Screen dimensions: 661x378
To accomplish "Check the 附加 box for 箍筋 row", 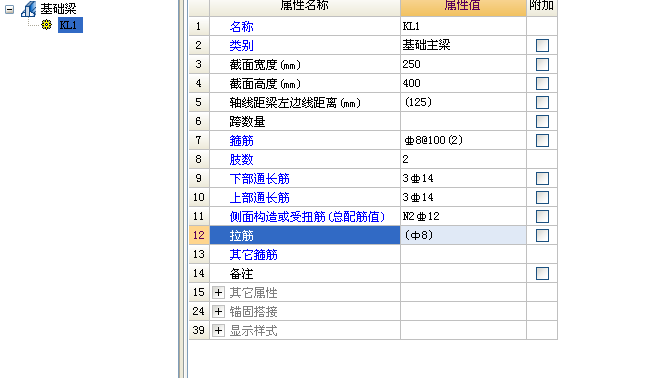I will (542, 140).
